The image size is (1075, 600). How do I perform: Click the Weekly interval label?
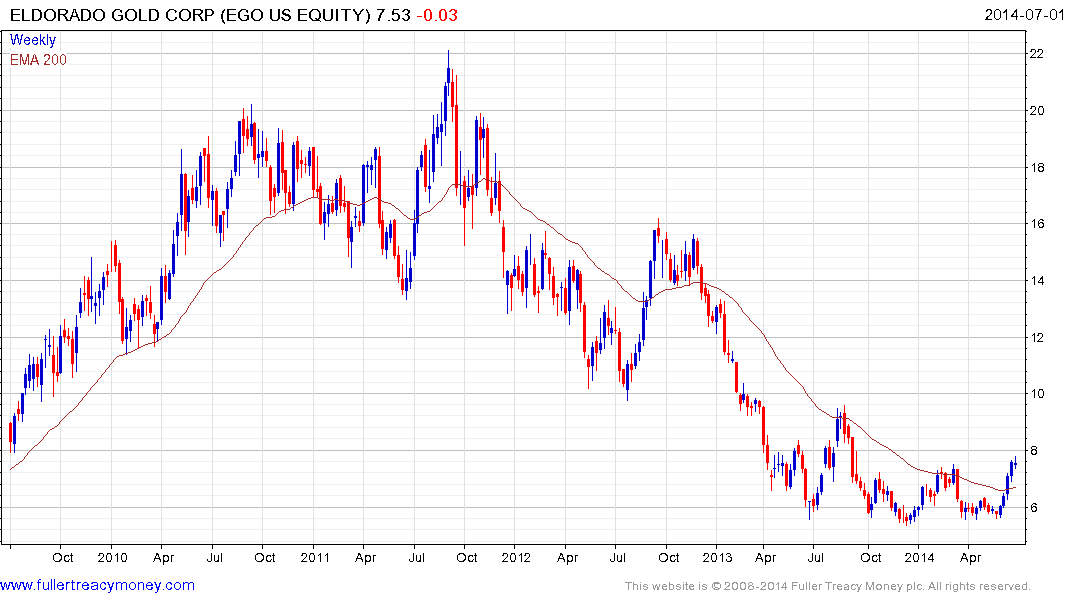(33, 40)
